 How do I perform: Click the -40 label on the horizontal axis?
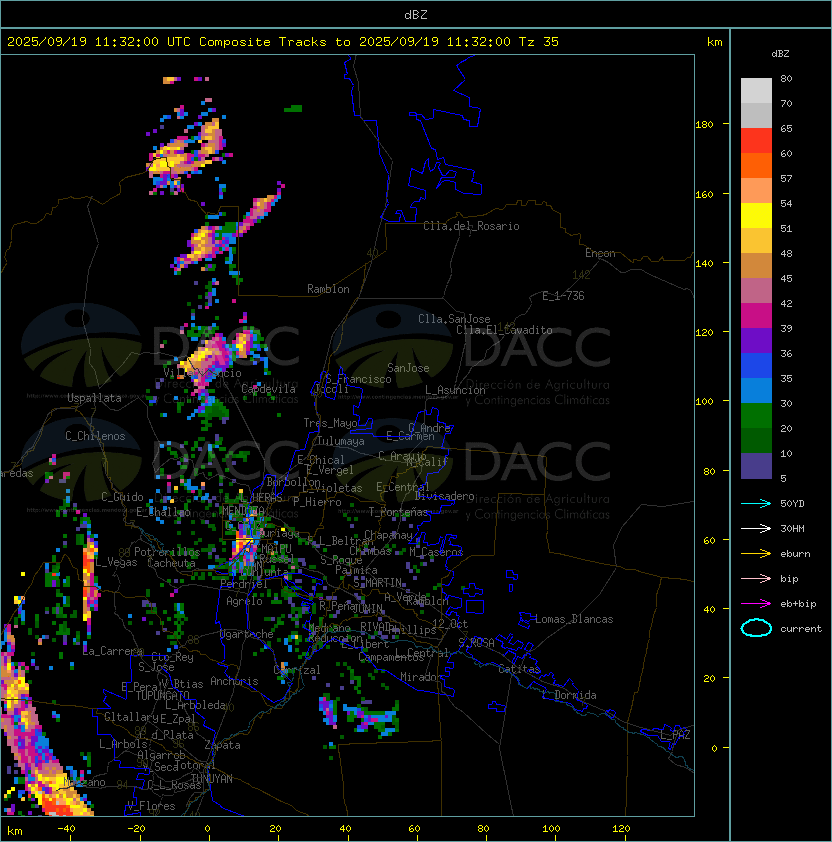click(66, 829)
